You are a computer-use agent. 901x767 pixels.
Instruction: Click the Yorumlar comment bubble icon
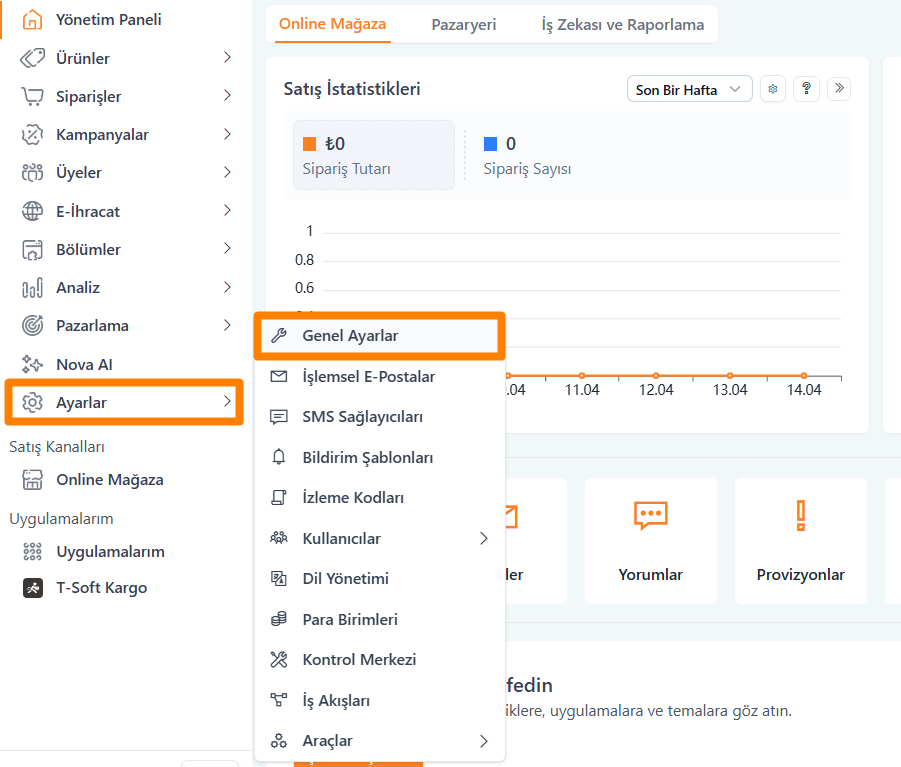[x=650, y=516]
